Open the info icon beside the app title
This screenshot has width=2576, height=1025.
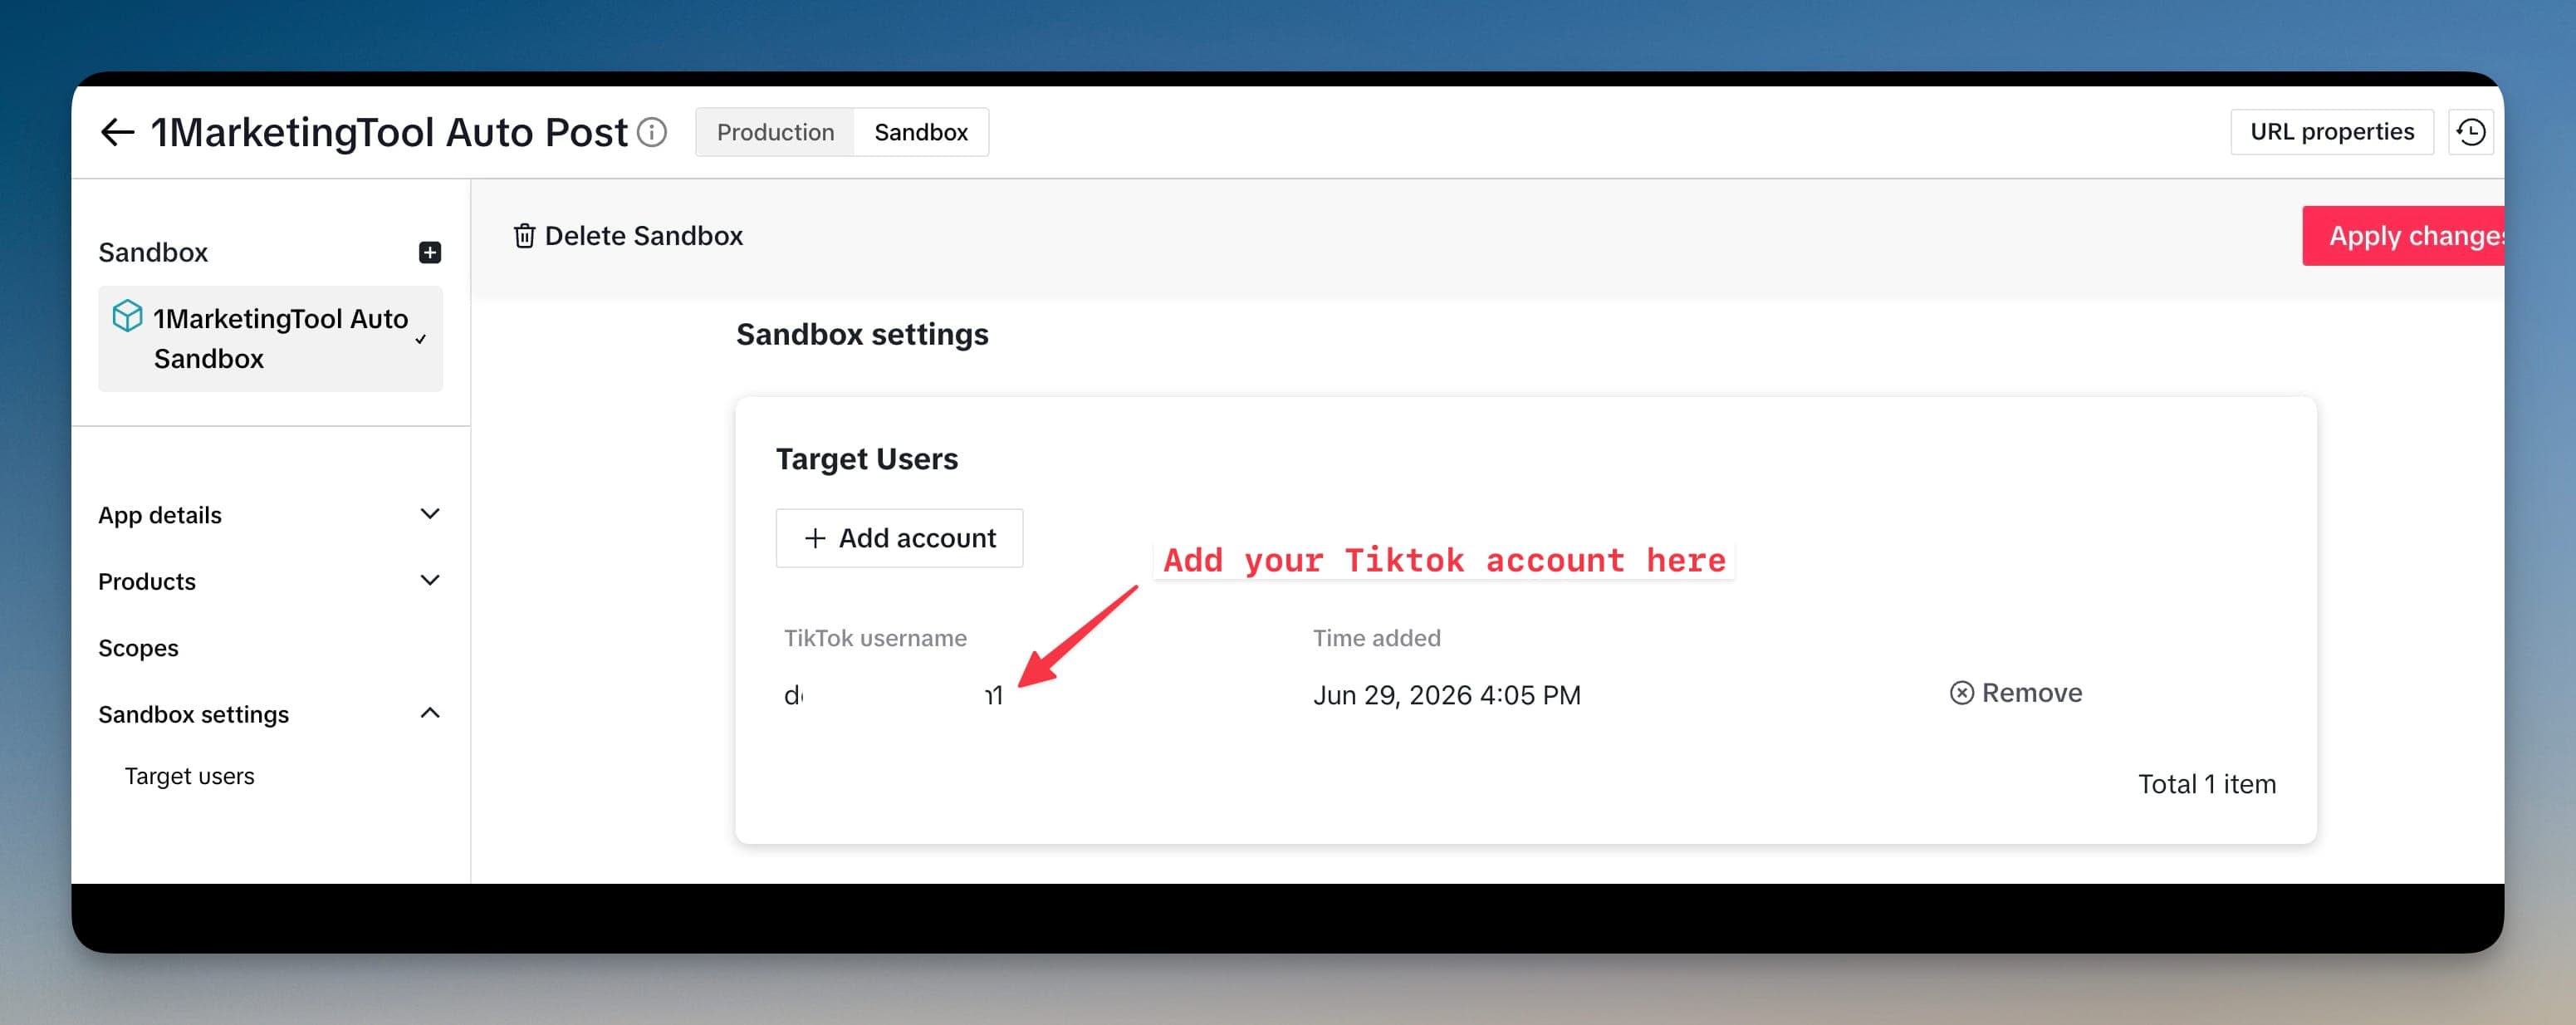[x=652, y=132]
